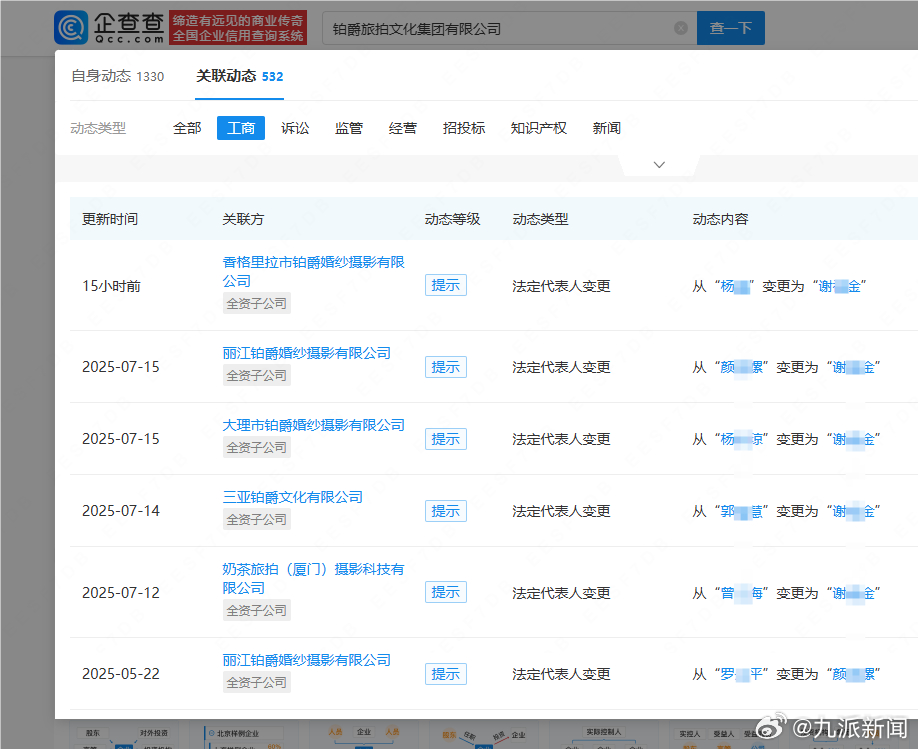This screenshot has width=918, height=749.
Task: Click 提示 badge in 大理市 row
Action: pyautogui.click(x=446, y=439)
